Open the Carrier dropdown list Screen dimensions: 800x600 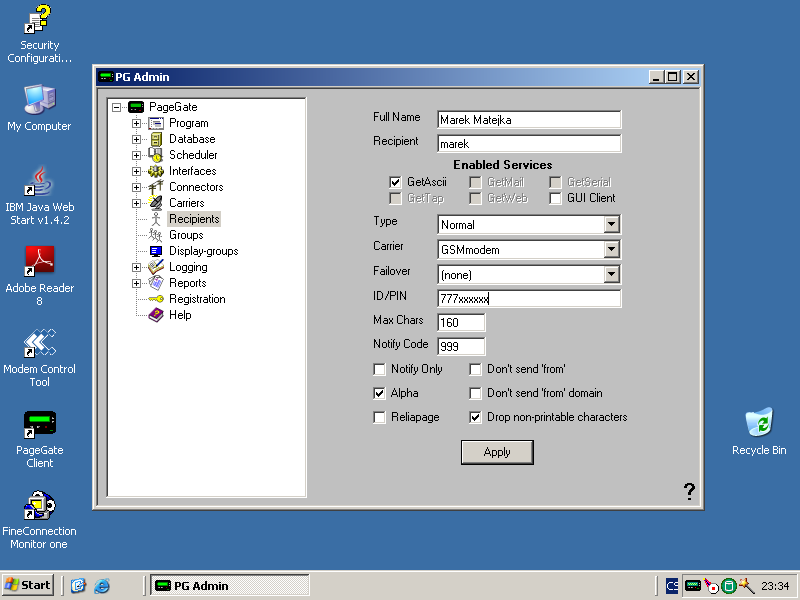611,249
